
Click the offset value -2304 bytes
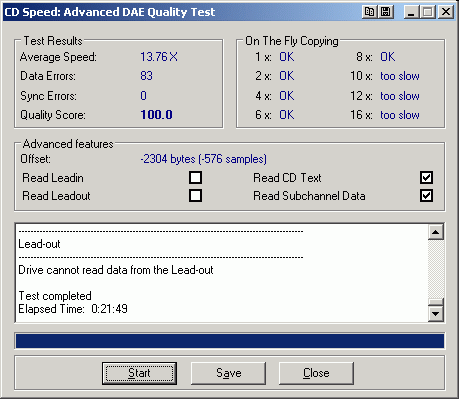click(203, 159)
